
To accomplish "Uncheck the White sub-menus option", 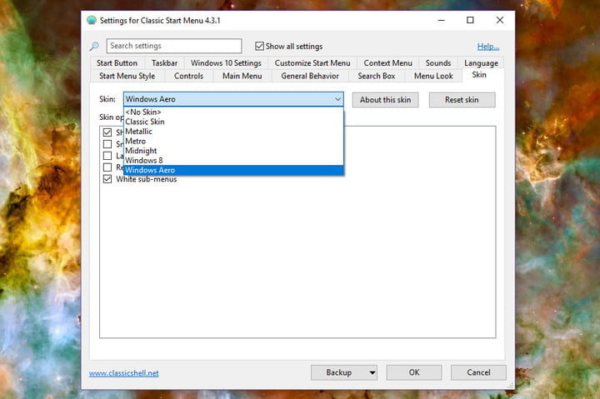I will (x=108, y=179).
